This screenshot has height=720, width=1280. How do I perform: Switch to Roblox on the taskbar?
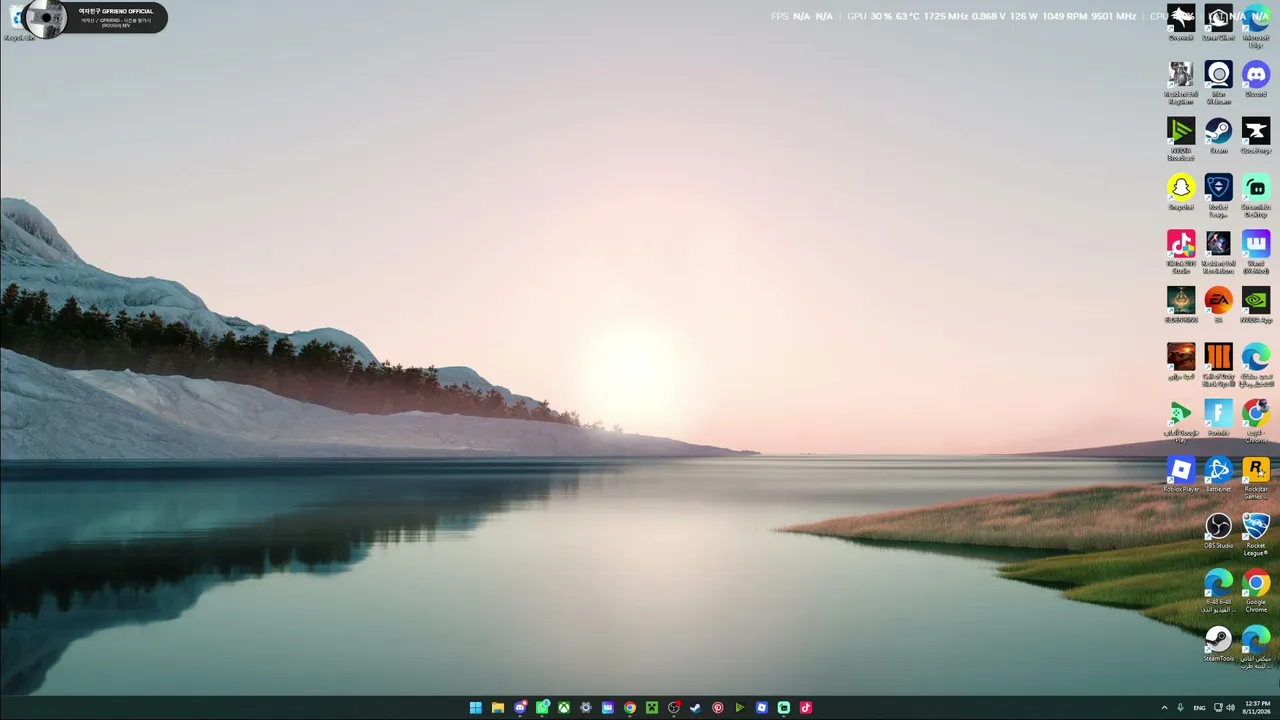(x=762, y=708)
